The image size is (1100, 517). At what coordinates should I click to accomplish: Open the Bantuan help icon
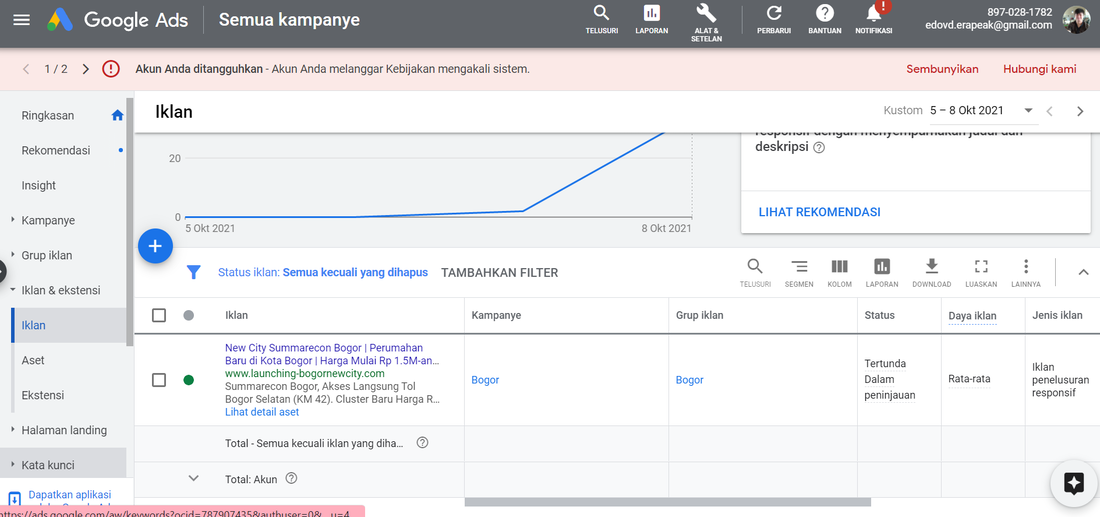(x=825, y=14)
